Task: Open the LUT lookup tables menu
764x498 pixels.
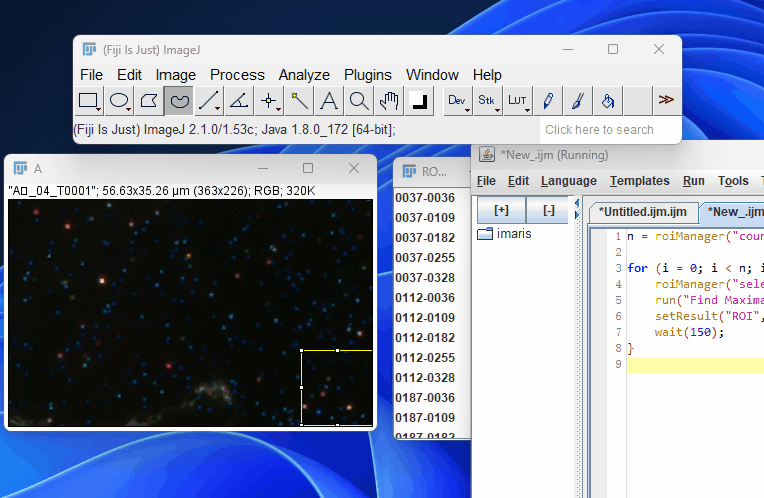Action: point(517,101)
